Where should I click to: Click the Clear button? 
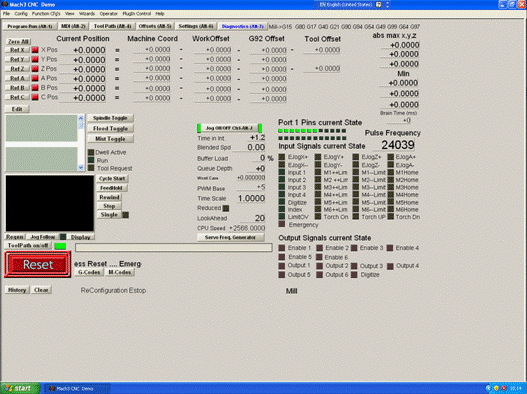coord(41,290)
